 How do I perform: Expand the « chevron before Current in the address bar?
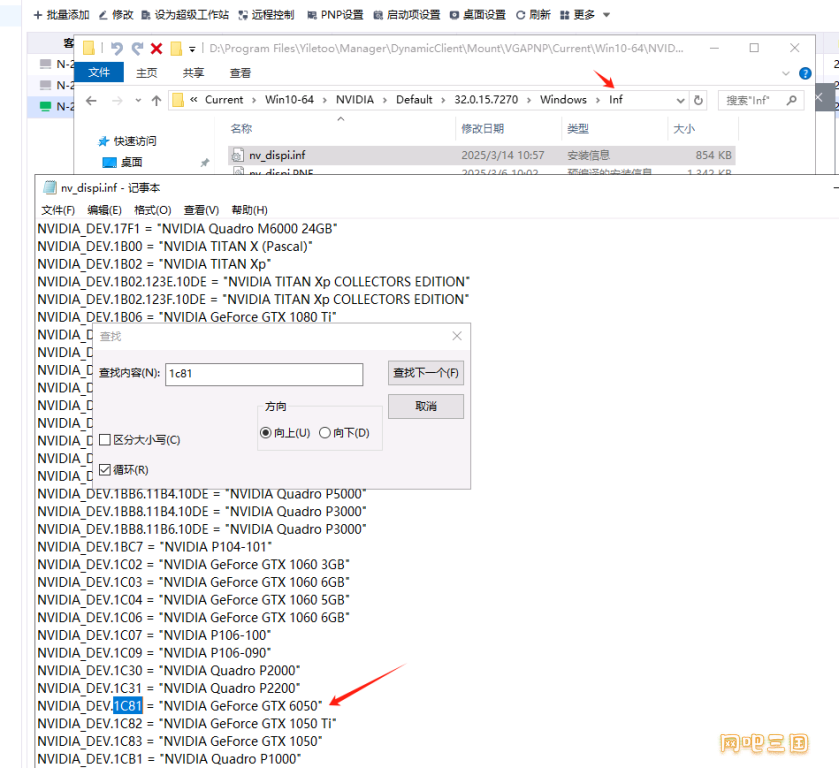[194, 100]
